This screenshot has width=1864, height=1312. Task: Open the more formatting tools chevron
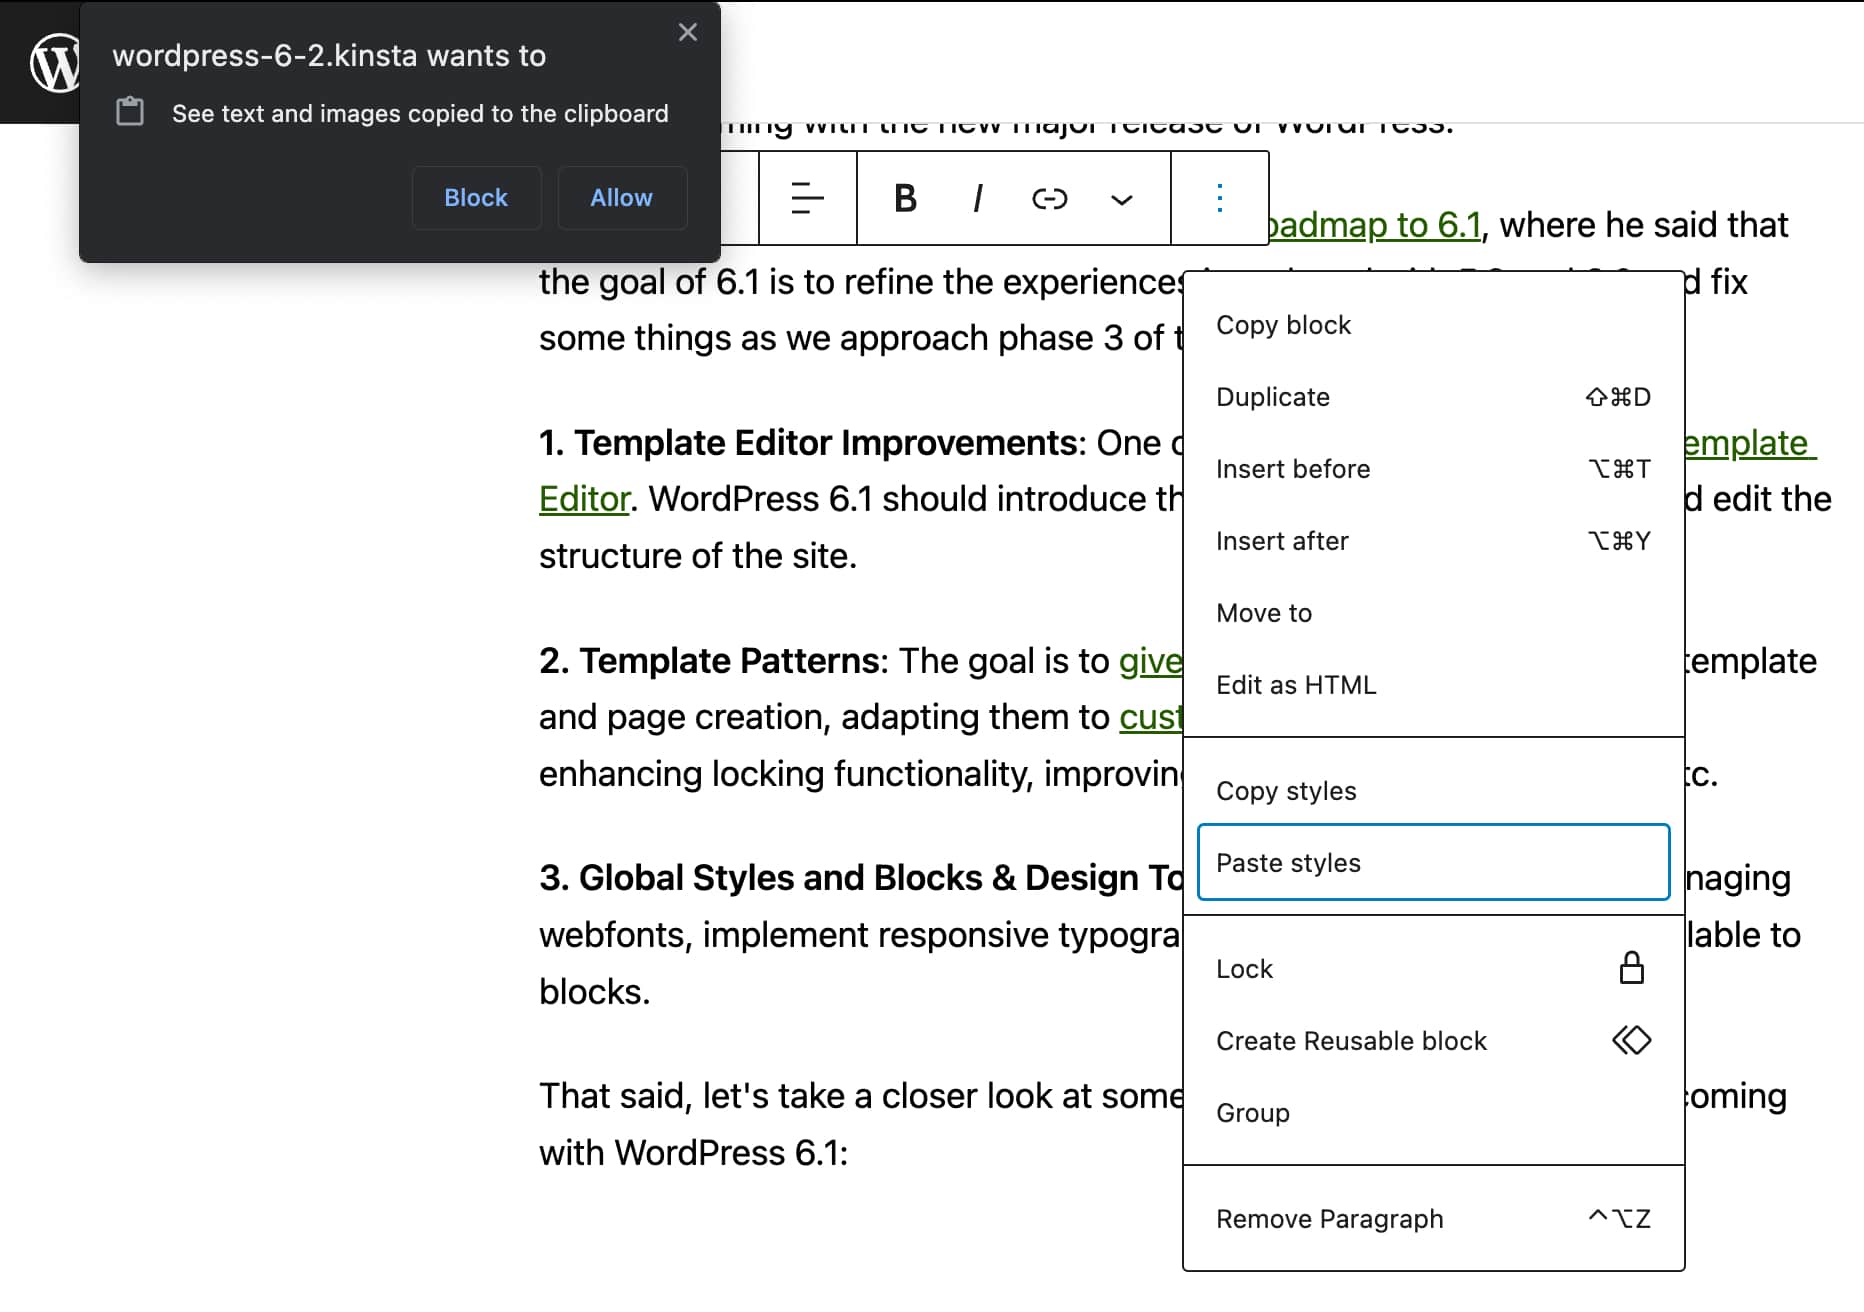coord(1120,199)
